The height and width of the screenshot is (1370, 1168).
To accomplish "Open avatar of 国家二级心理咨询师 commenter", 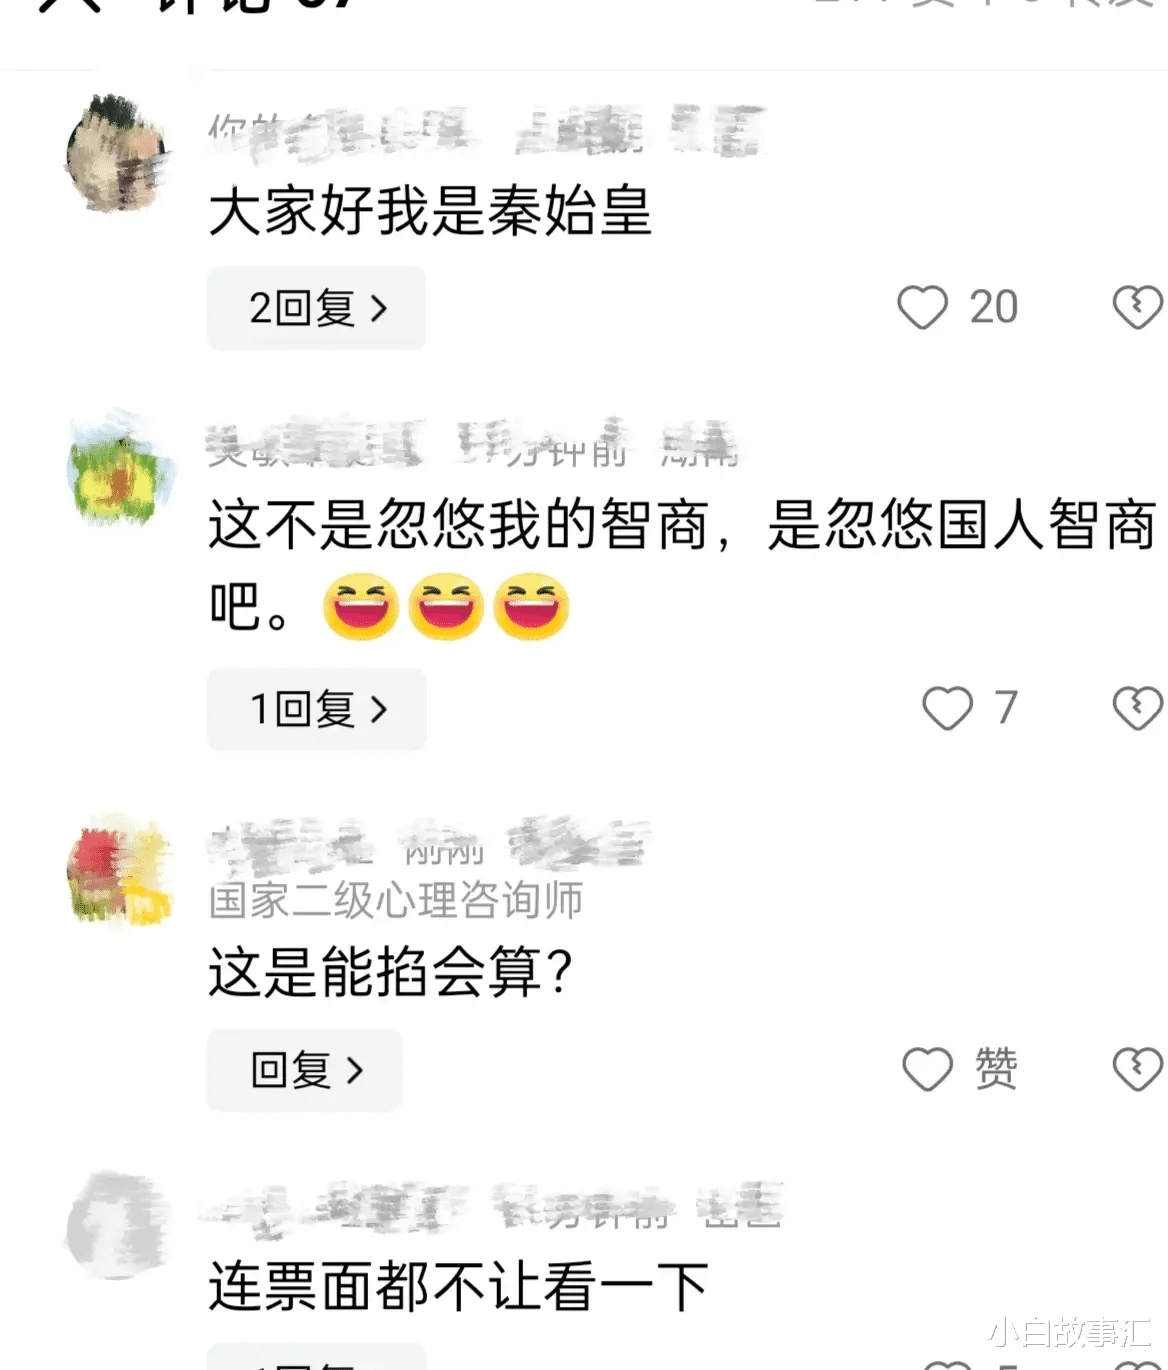I will coord(118,870).
